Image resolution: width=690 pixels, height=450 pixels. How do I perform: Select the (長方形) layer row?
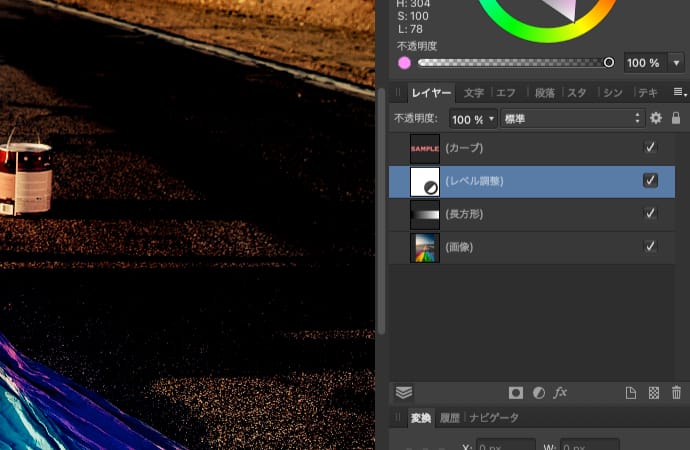point(530,214)
